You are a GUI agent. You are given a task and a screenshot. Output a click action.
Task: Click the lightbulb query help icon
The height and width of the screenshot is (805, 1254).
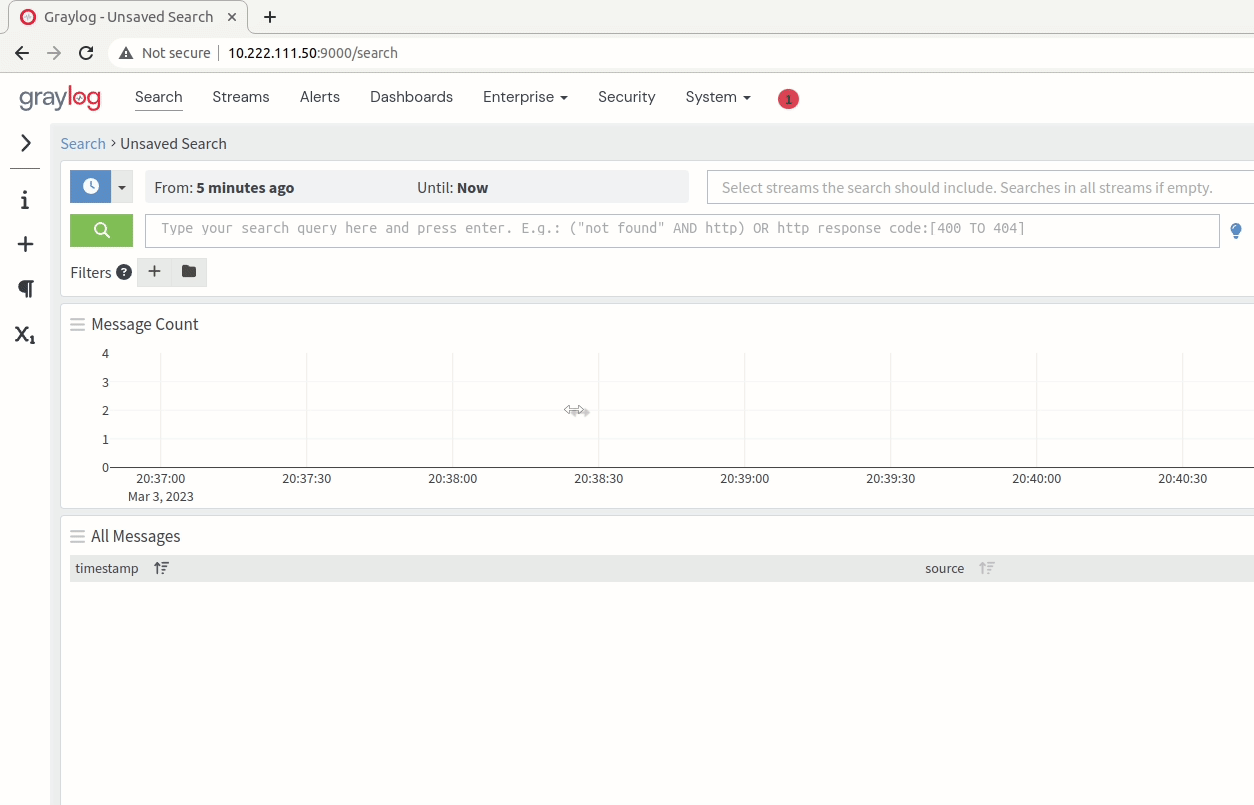click(x=1236, y=231)
